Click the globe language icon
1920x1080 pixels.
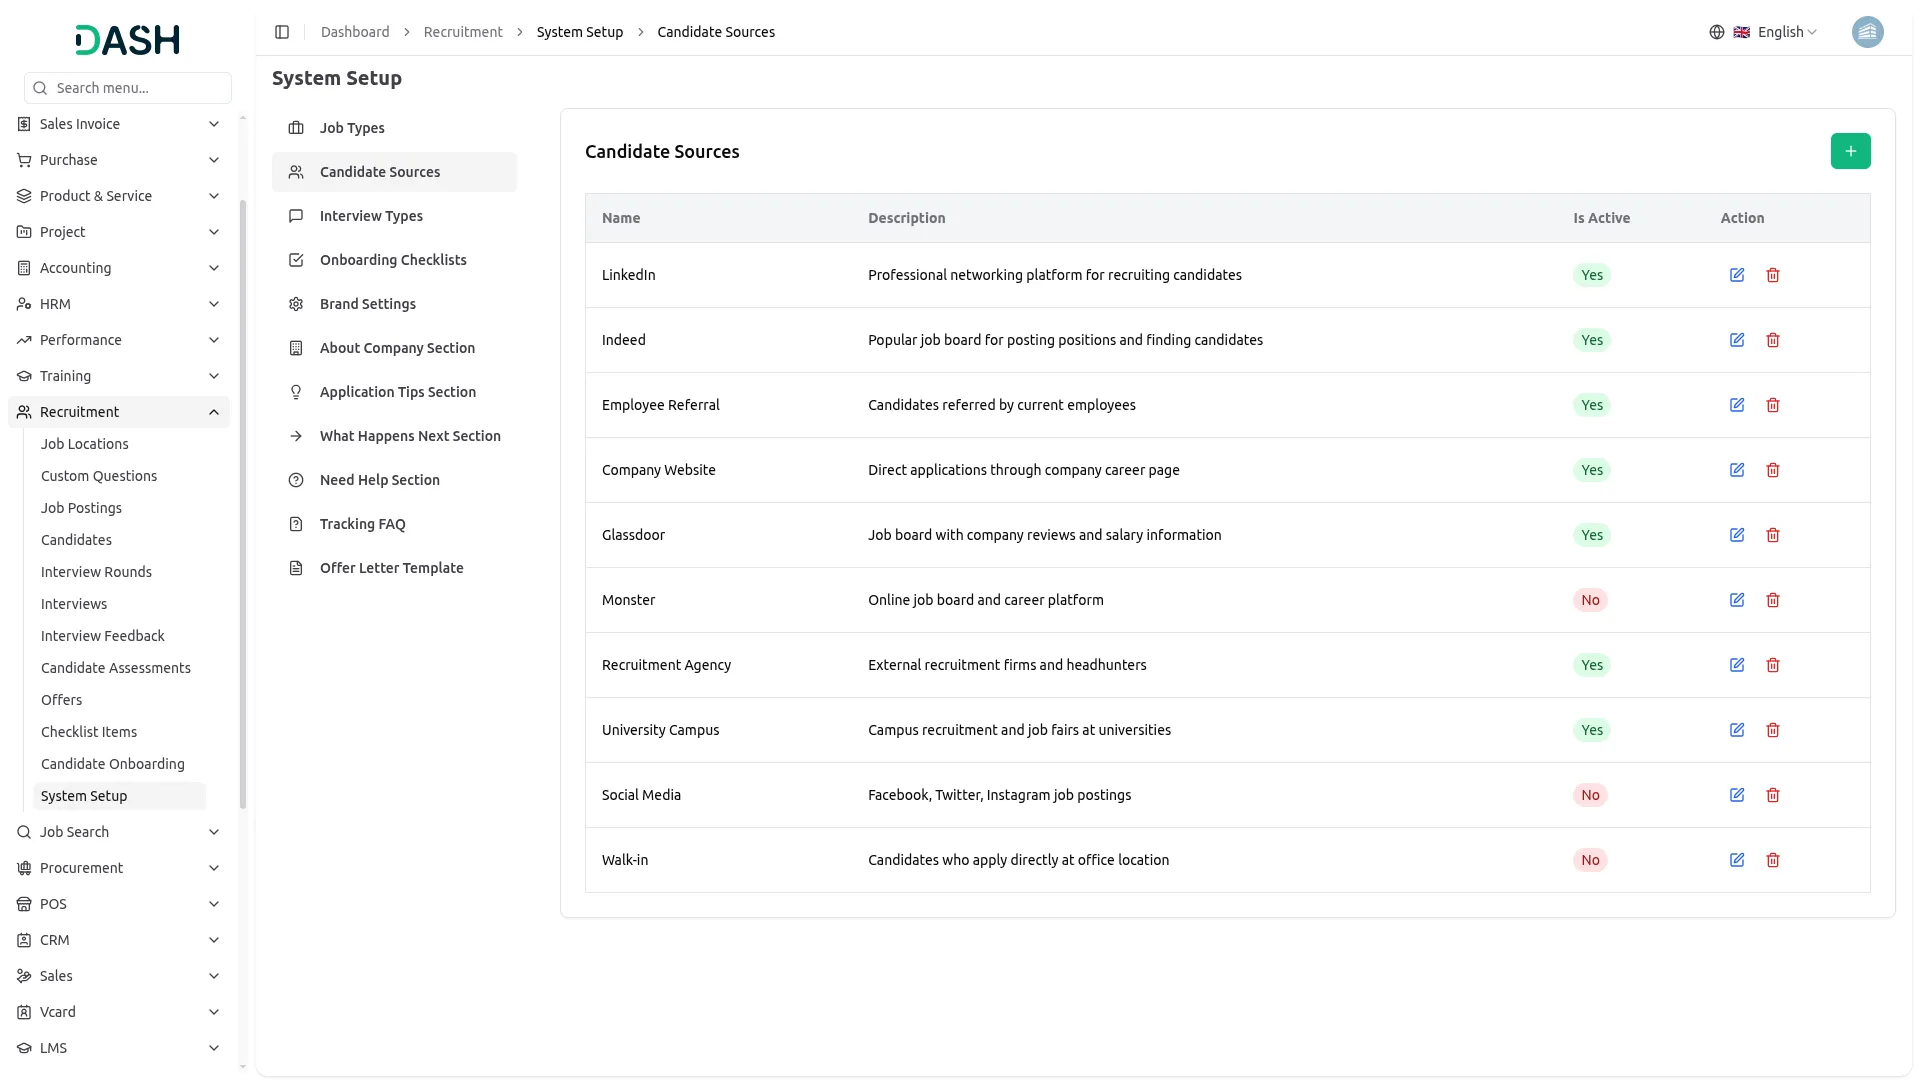[x=1717, y=32]
